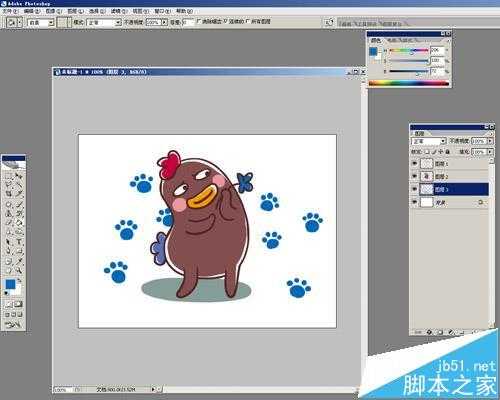Select the Rectangular Marquee tool

coord(9,176)
